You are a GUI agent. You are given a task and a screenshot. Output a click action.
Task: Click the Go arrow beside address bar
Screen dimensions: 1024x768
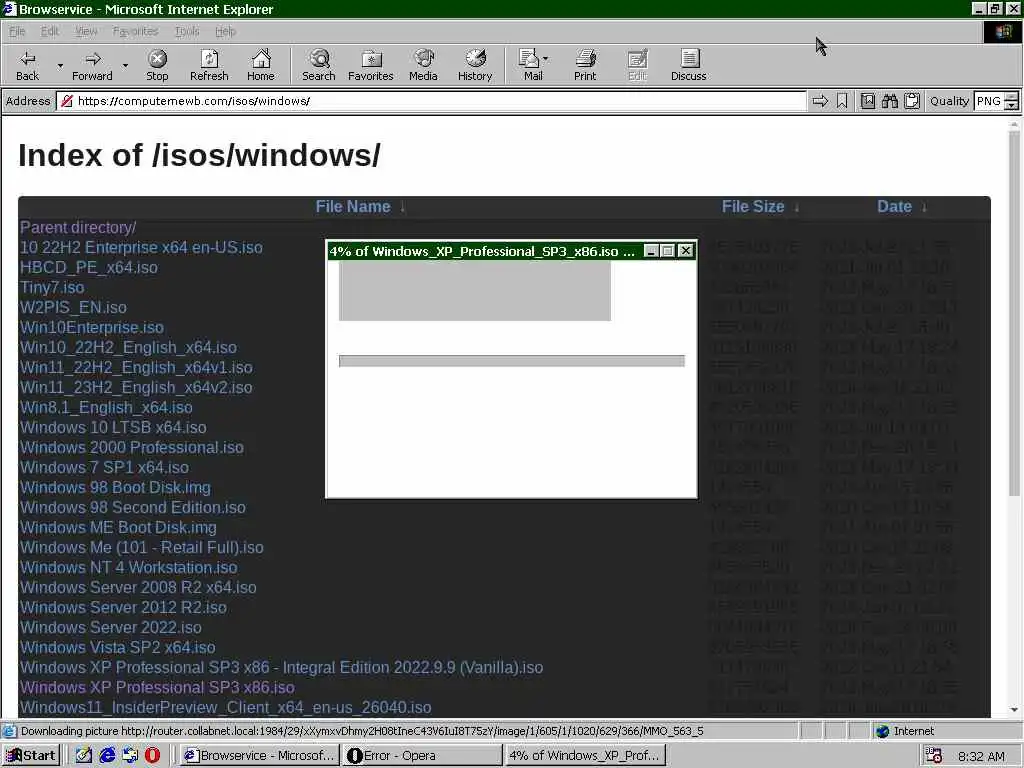pos(820,101)
